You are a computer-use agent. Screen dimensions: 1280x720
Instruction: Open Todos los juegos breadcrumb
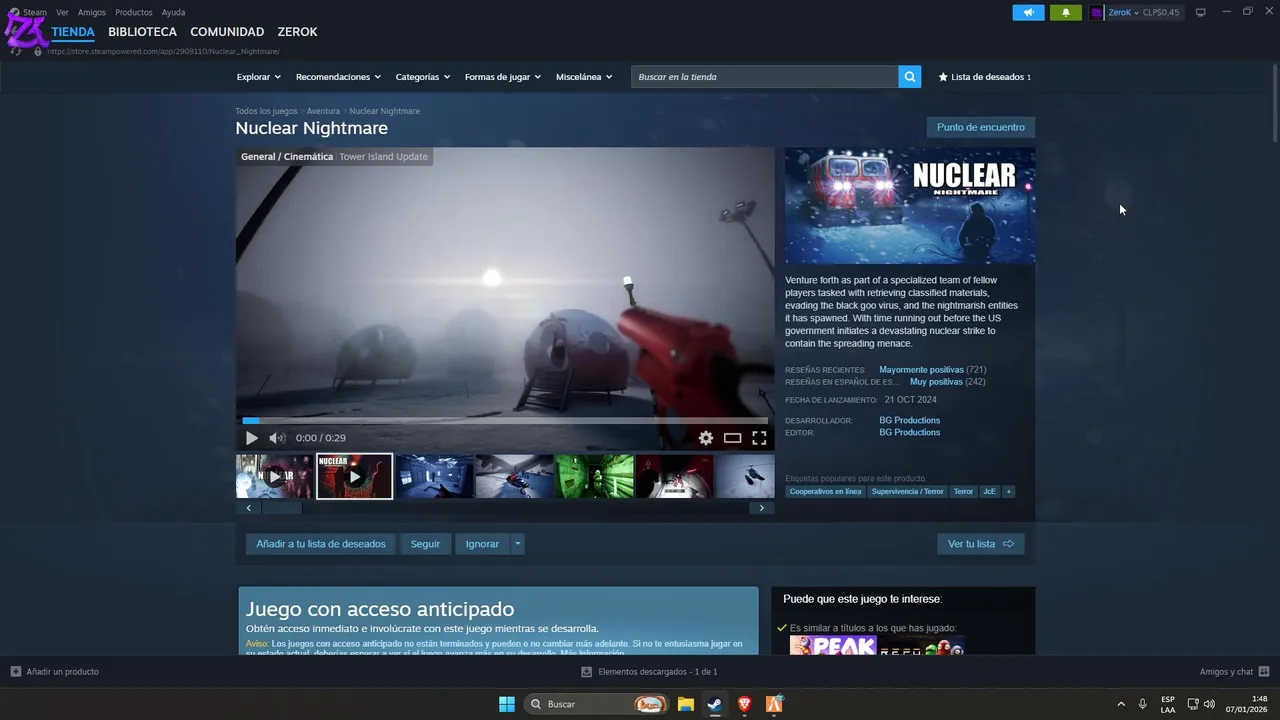coord(266,111)
